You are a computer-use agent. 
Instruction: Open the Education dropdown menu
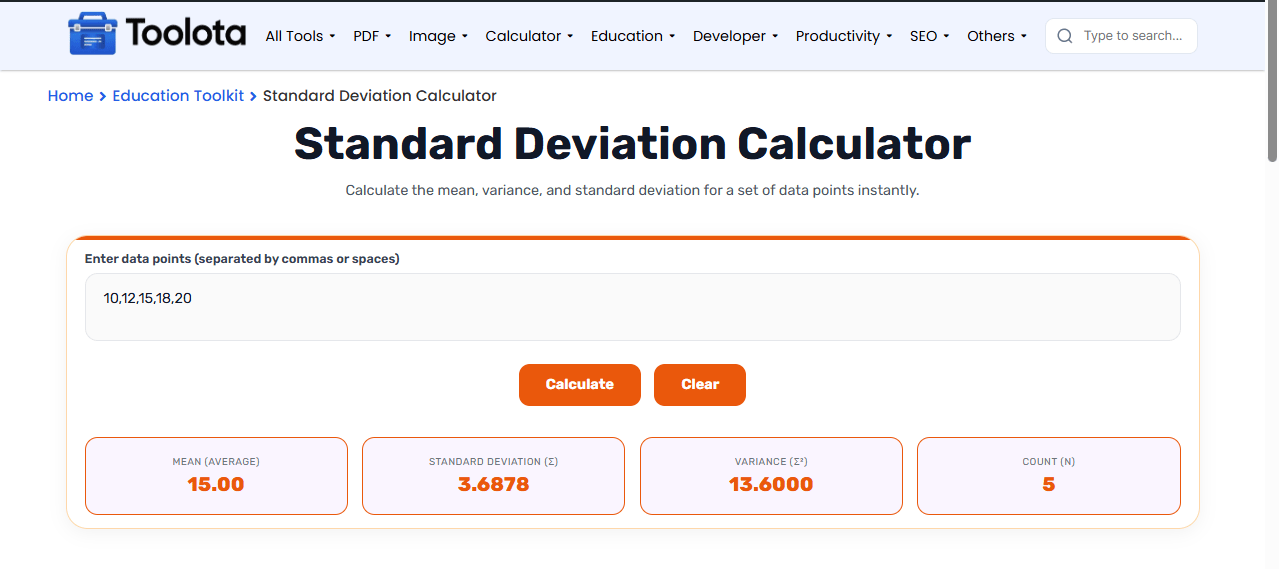[633, 36]
